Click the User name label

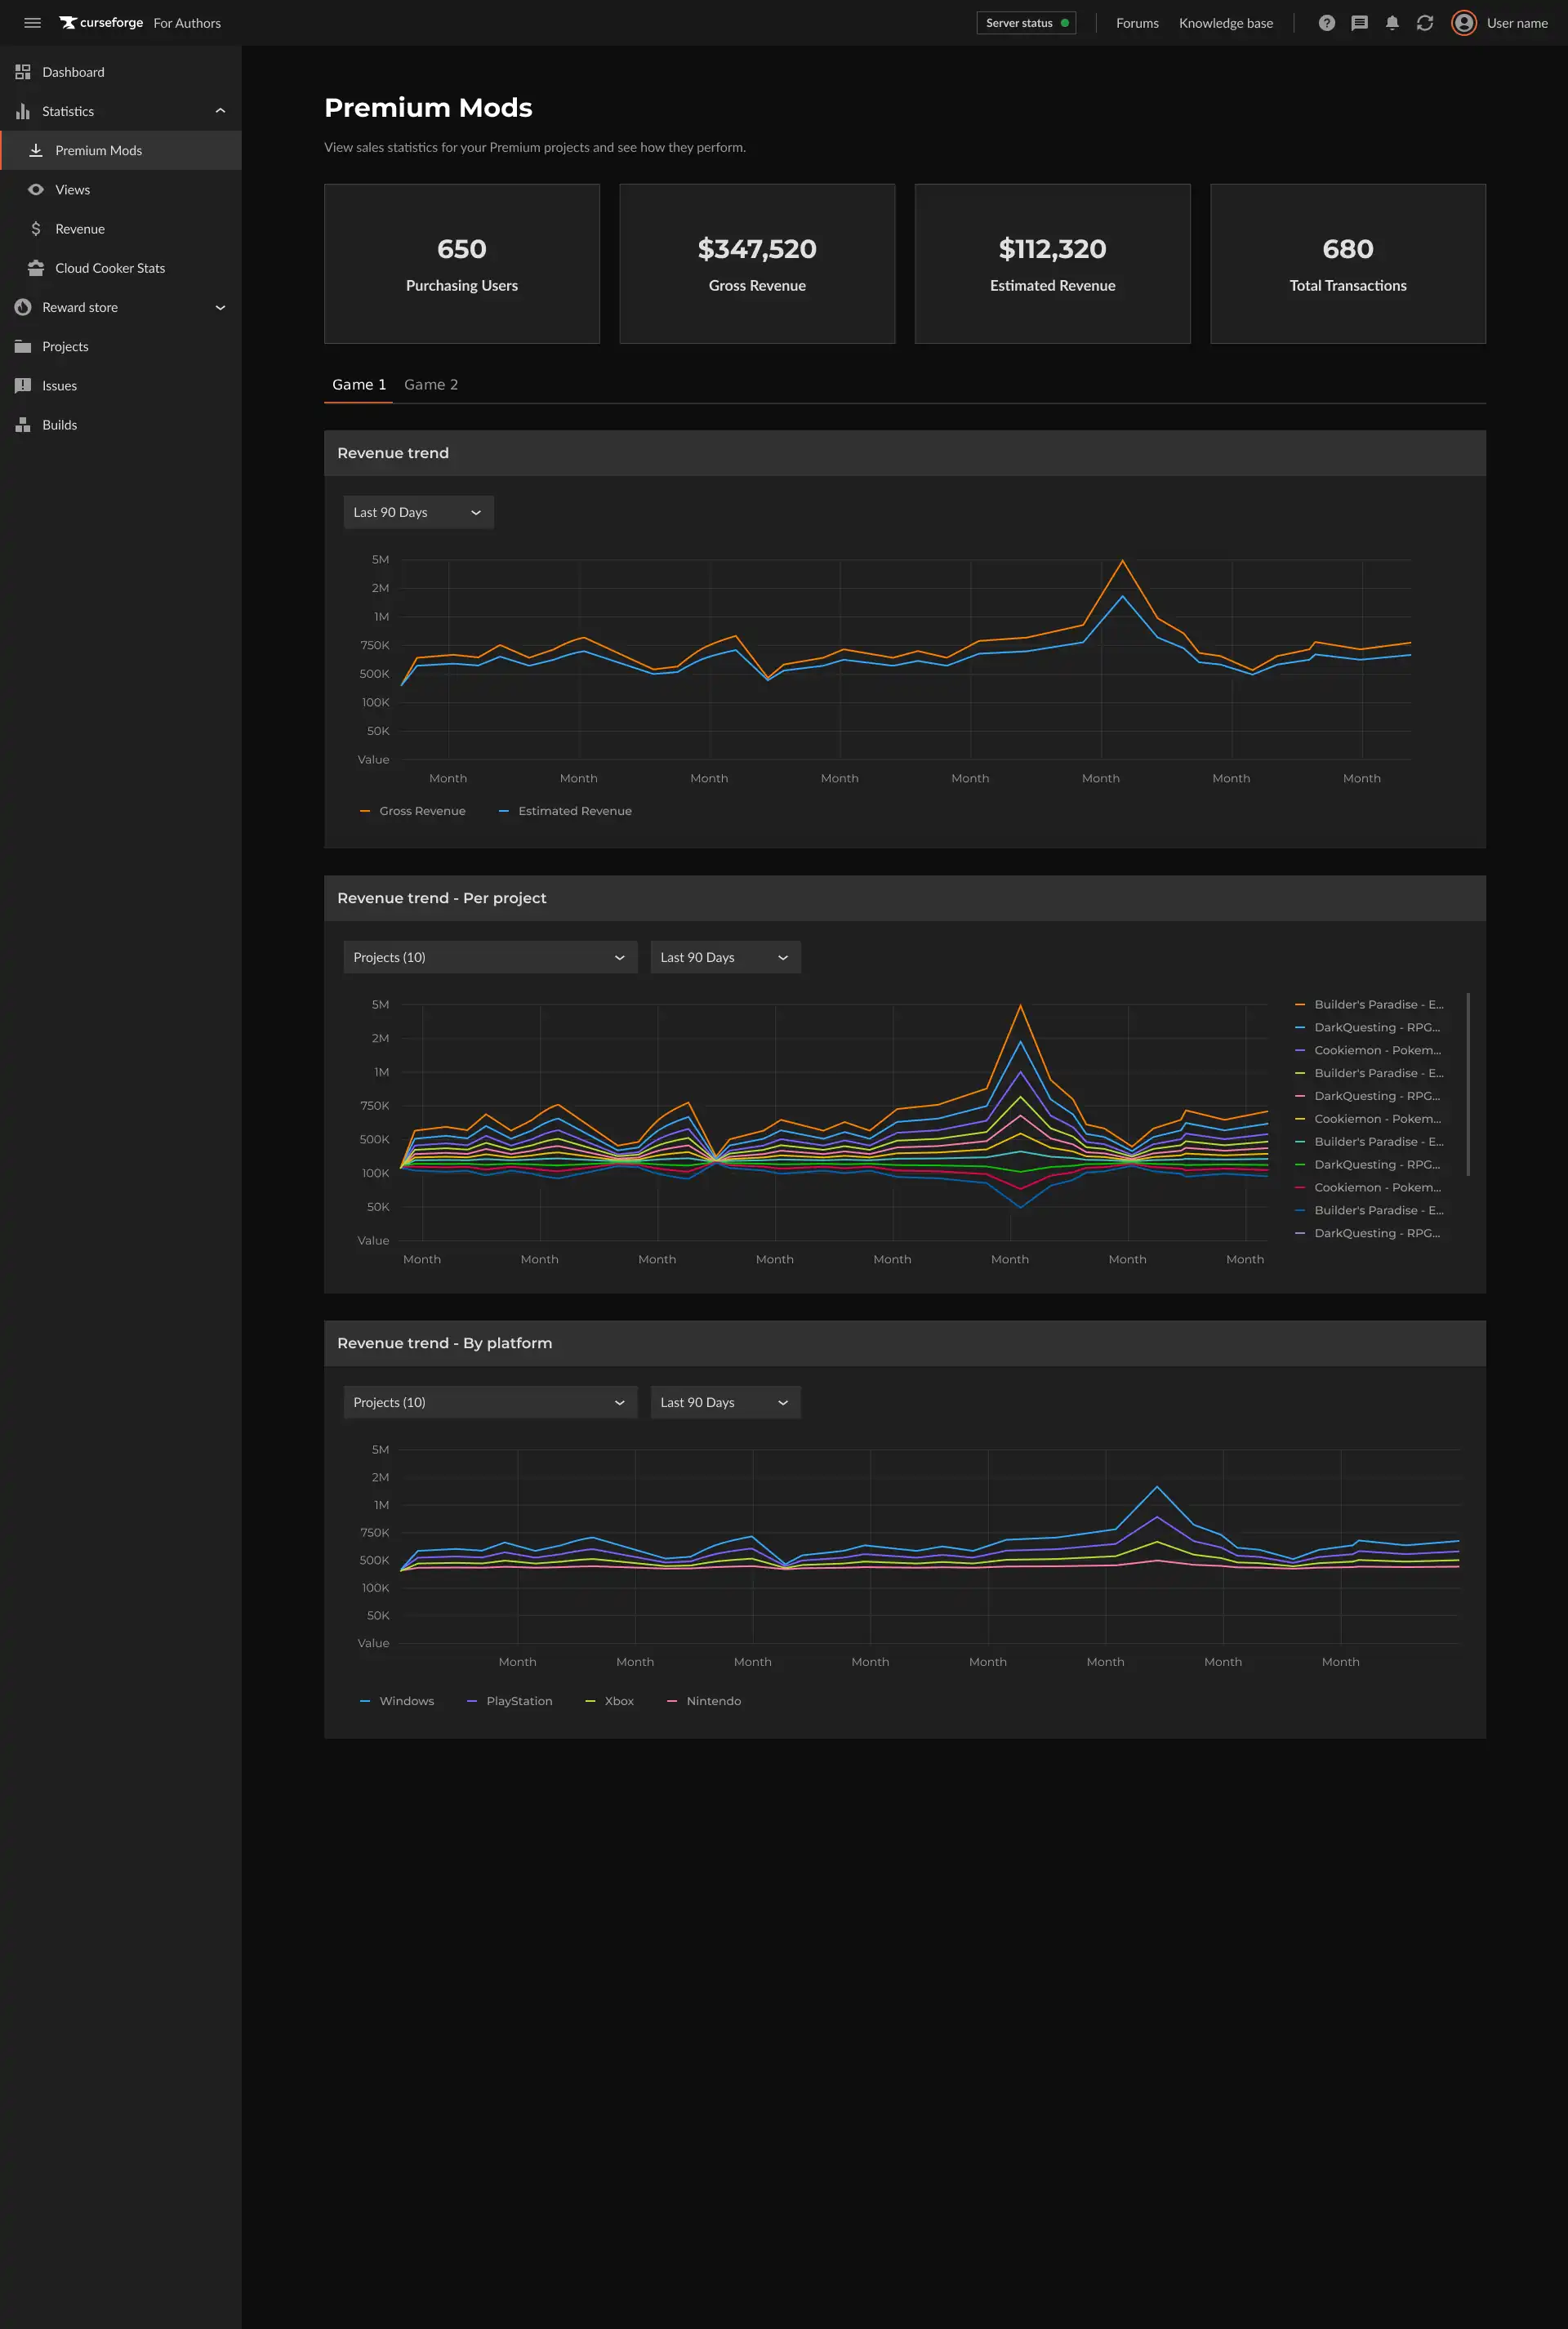tap(1517, 23)
